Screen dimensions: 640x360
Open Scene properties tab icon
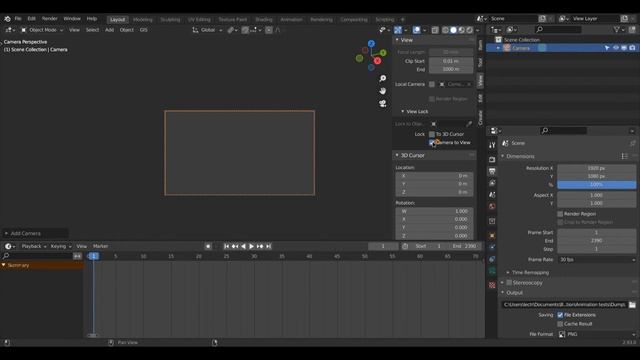coord(492,195)
